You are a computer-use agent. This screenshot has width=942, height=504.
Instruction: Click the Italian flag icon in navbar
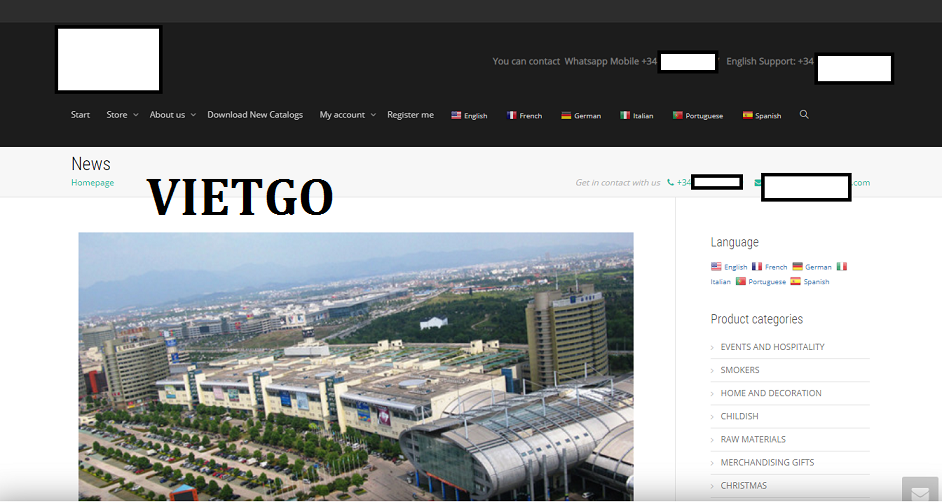(x=625, y=115)
